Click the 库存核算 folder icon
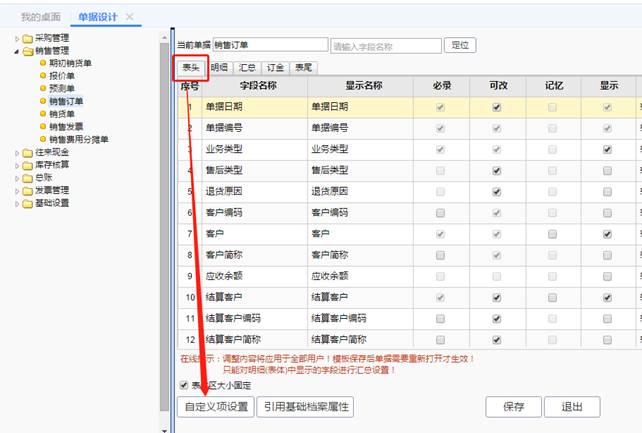This screenshot has height=433, width=642. click(x=28, y=166)
